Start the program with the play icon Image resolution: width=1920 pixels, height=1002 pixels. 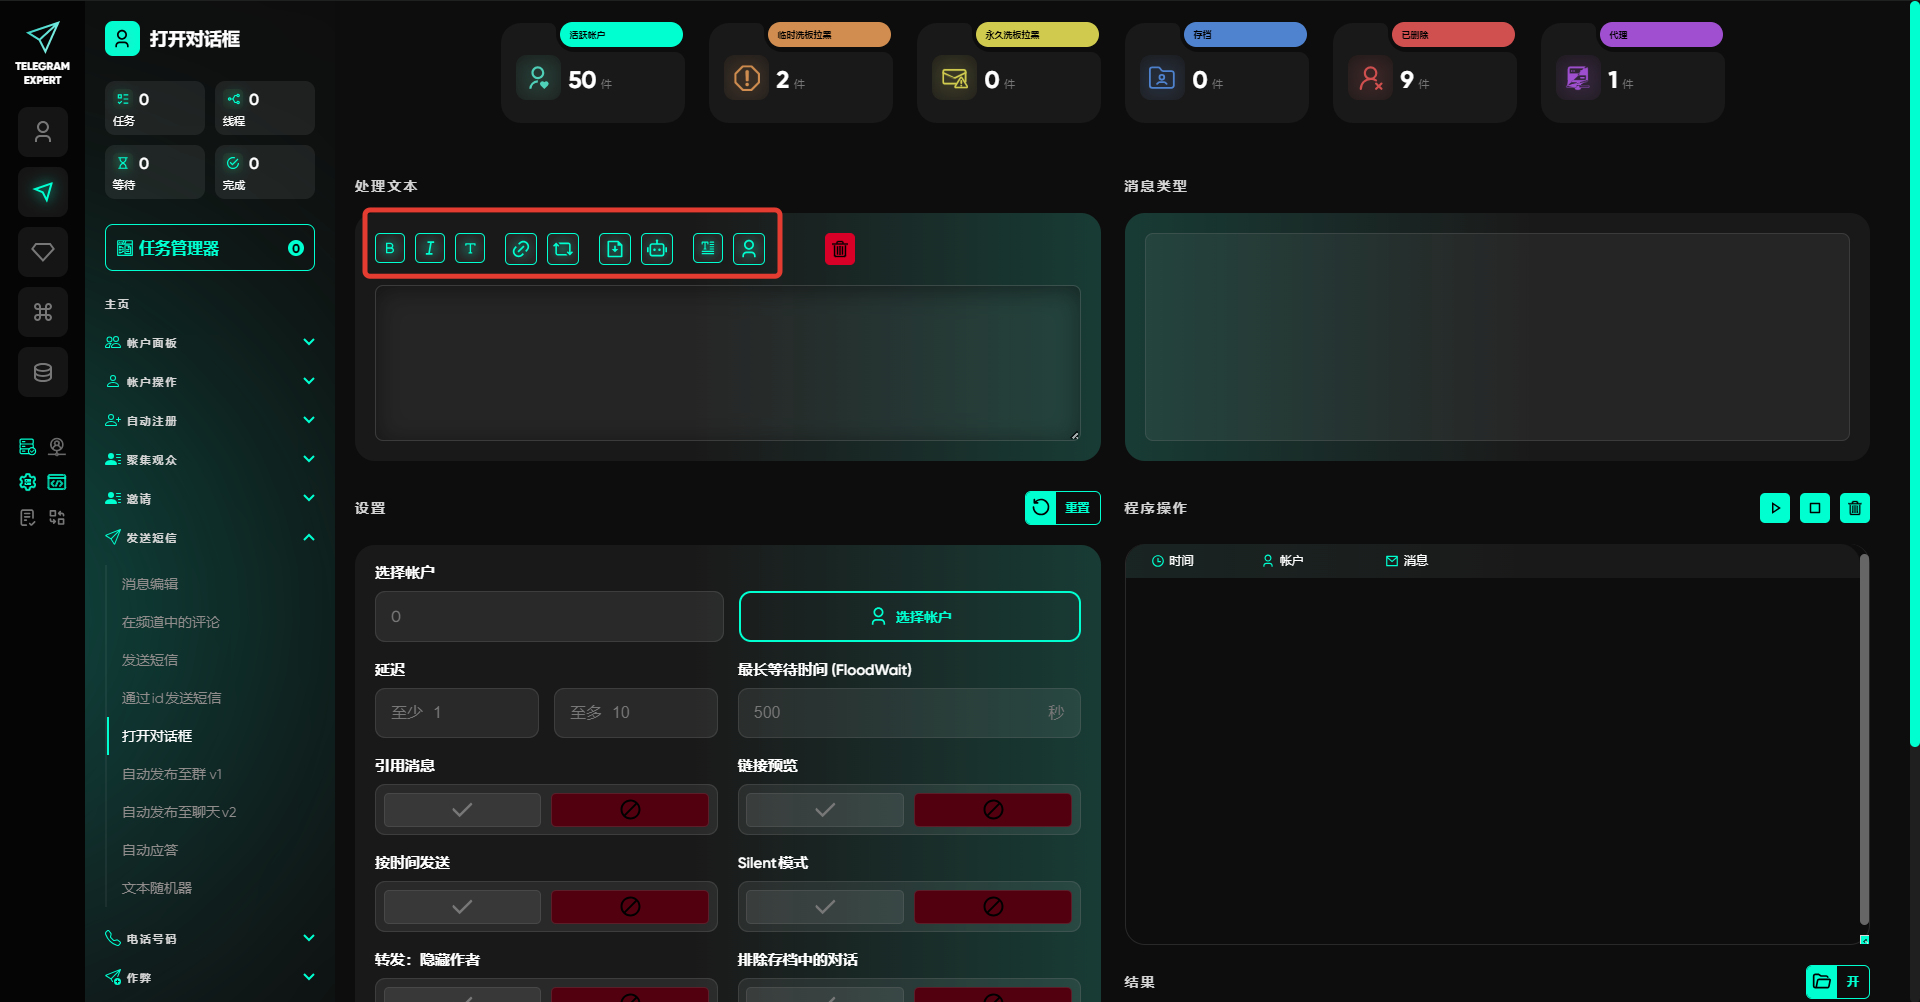point(1774,508)
